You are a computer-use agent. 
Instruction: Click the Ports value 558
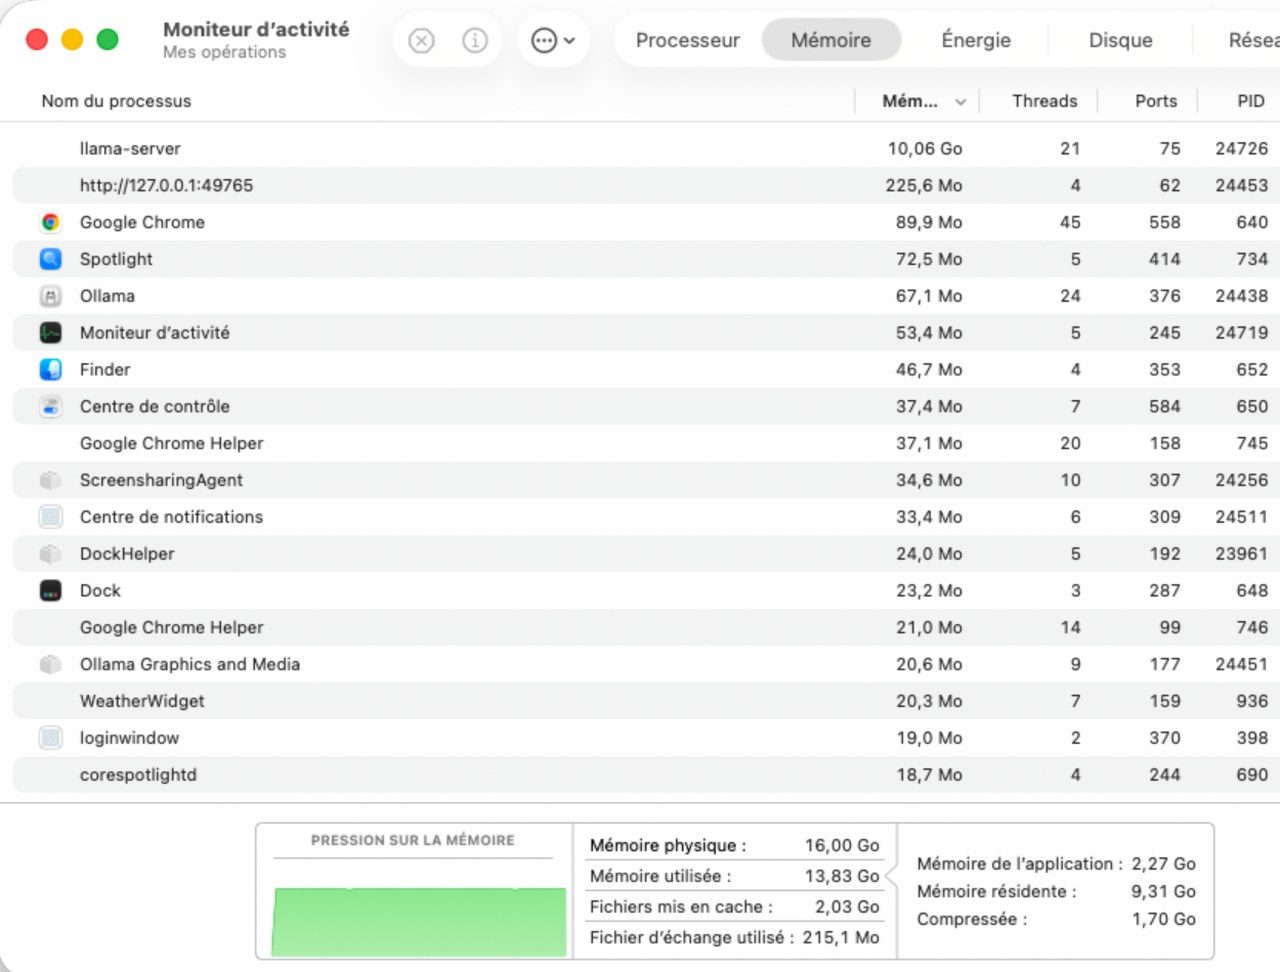1165,222
